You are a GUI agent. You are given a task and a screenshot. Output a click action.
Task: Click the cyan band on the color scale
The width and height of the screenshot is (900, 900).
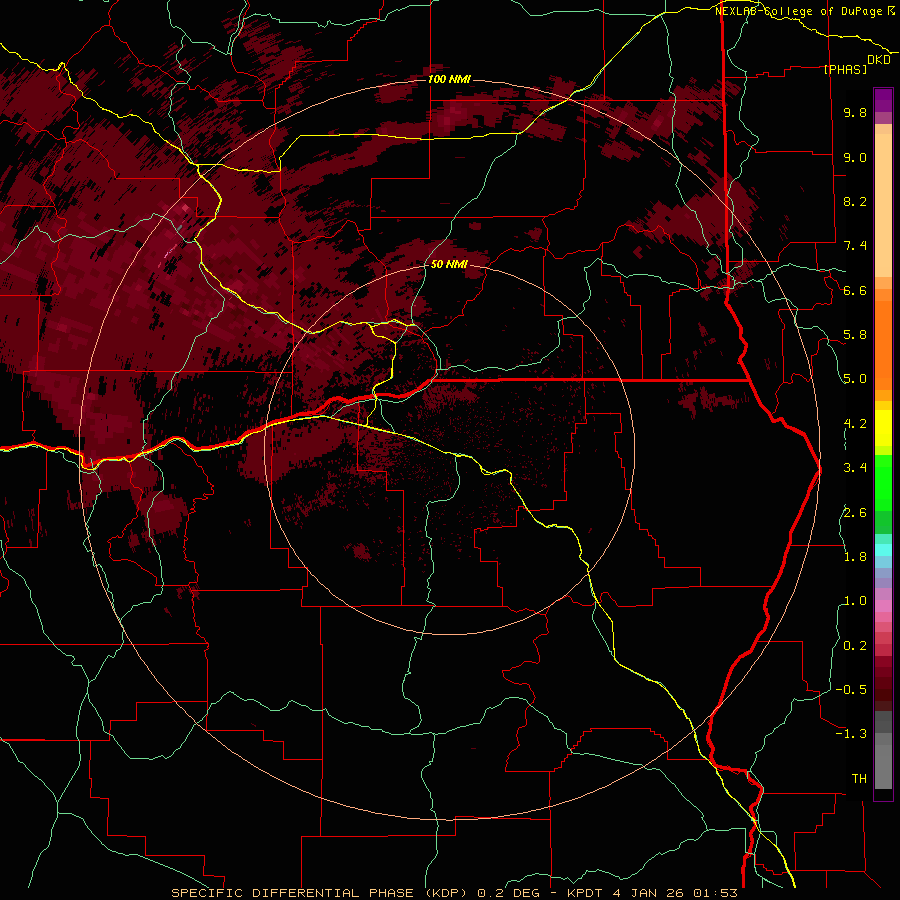tap(883, 550)
